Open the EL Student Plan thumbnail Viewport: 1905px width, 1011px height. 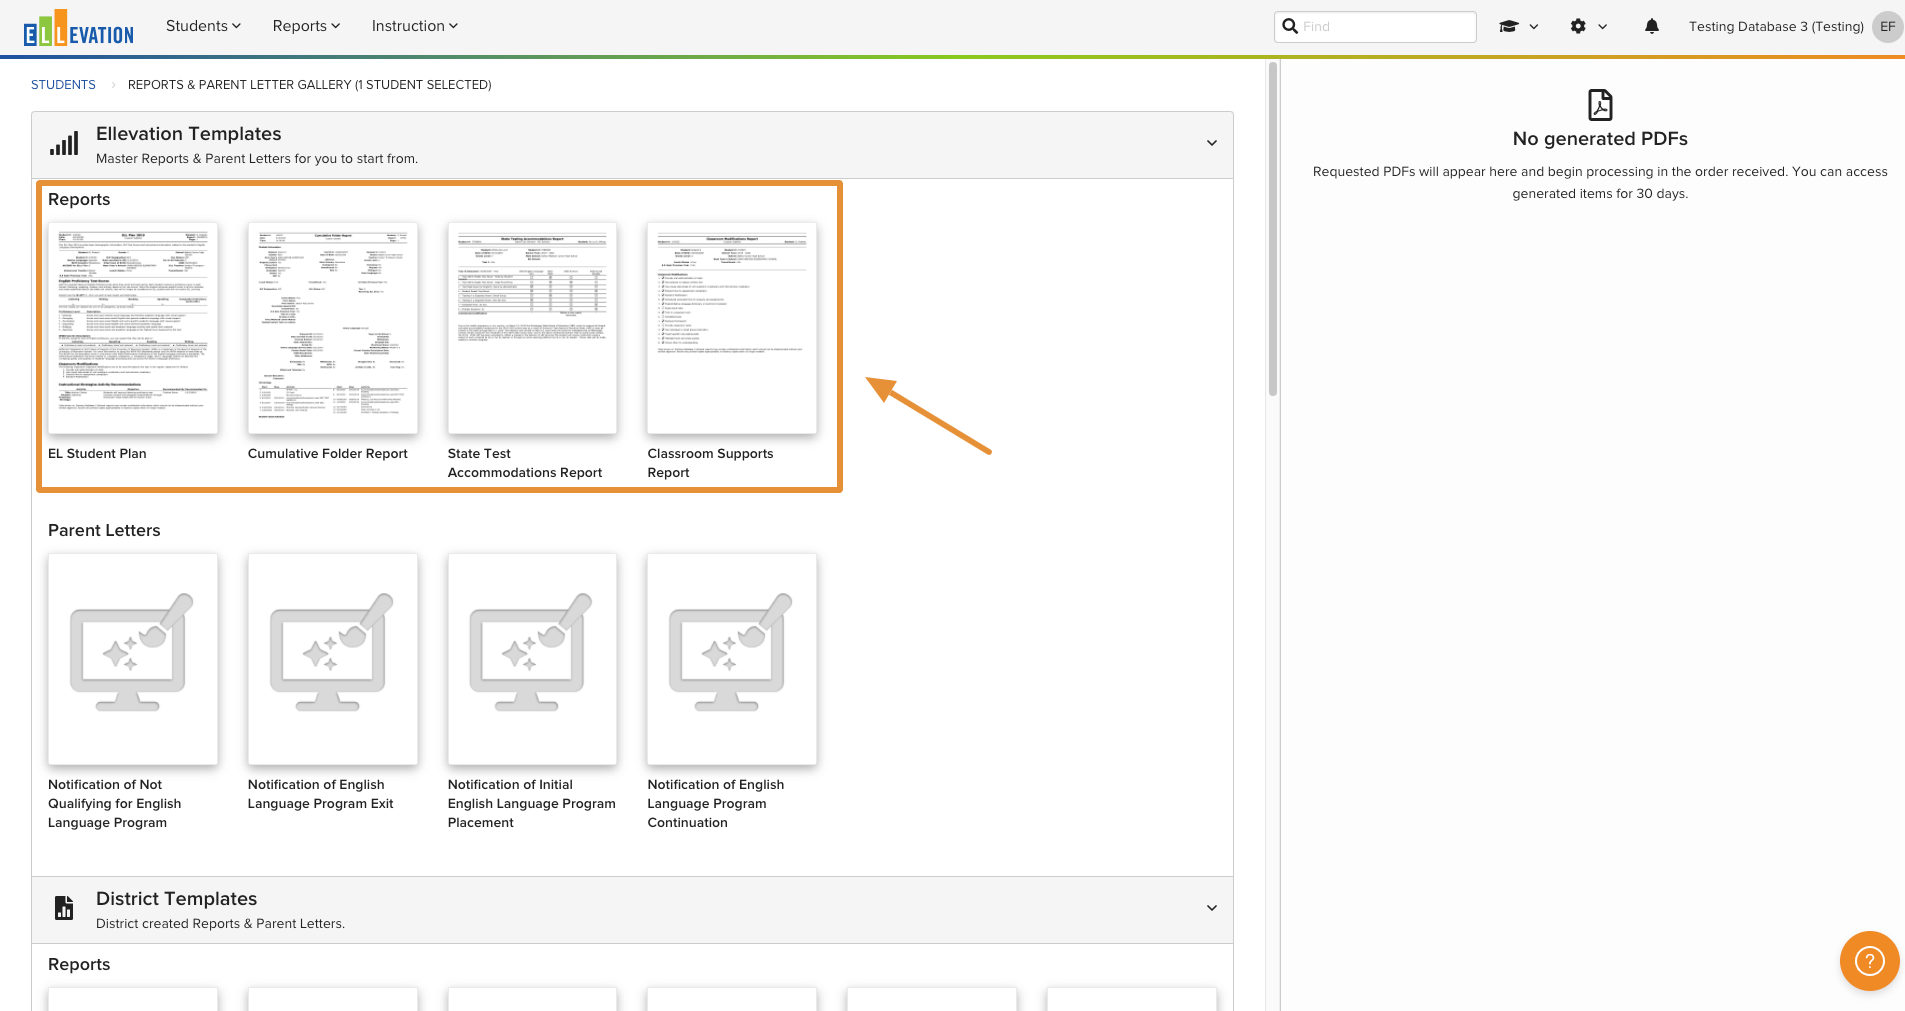(x=133, y=328)
